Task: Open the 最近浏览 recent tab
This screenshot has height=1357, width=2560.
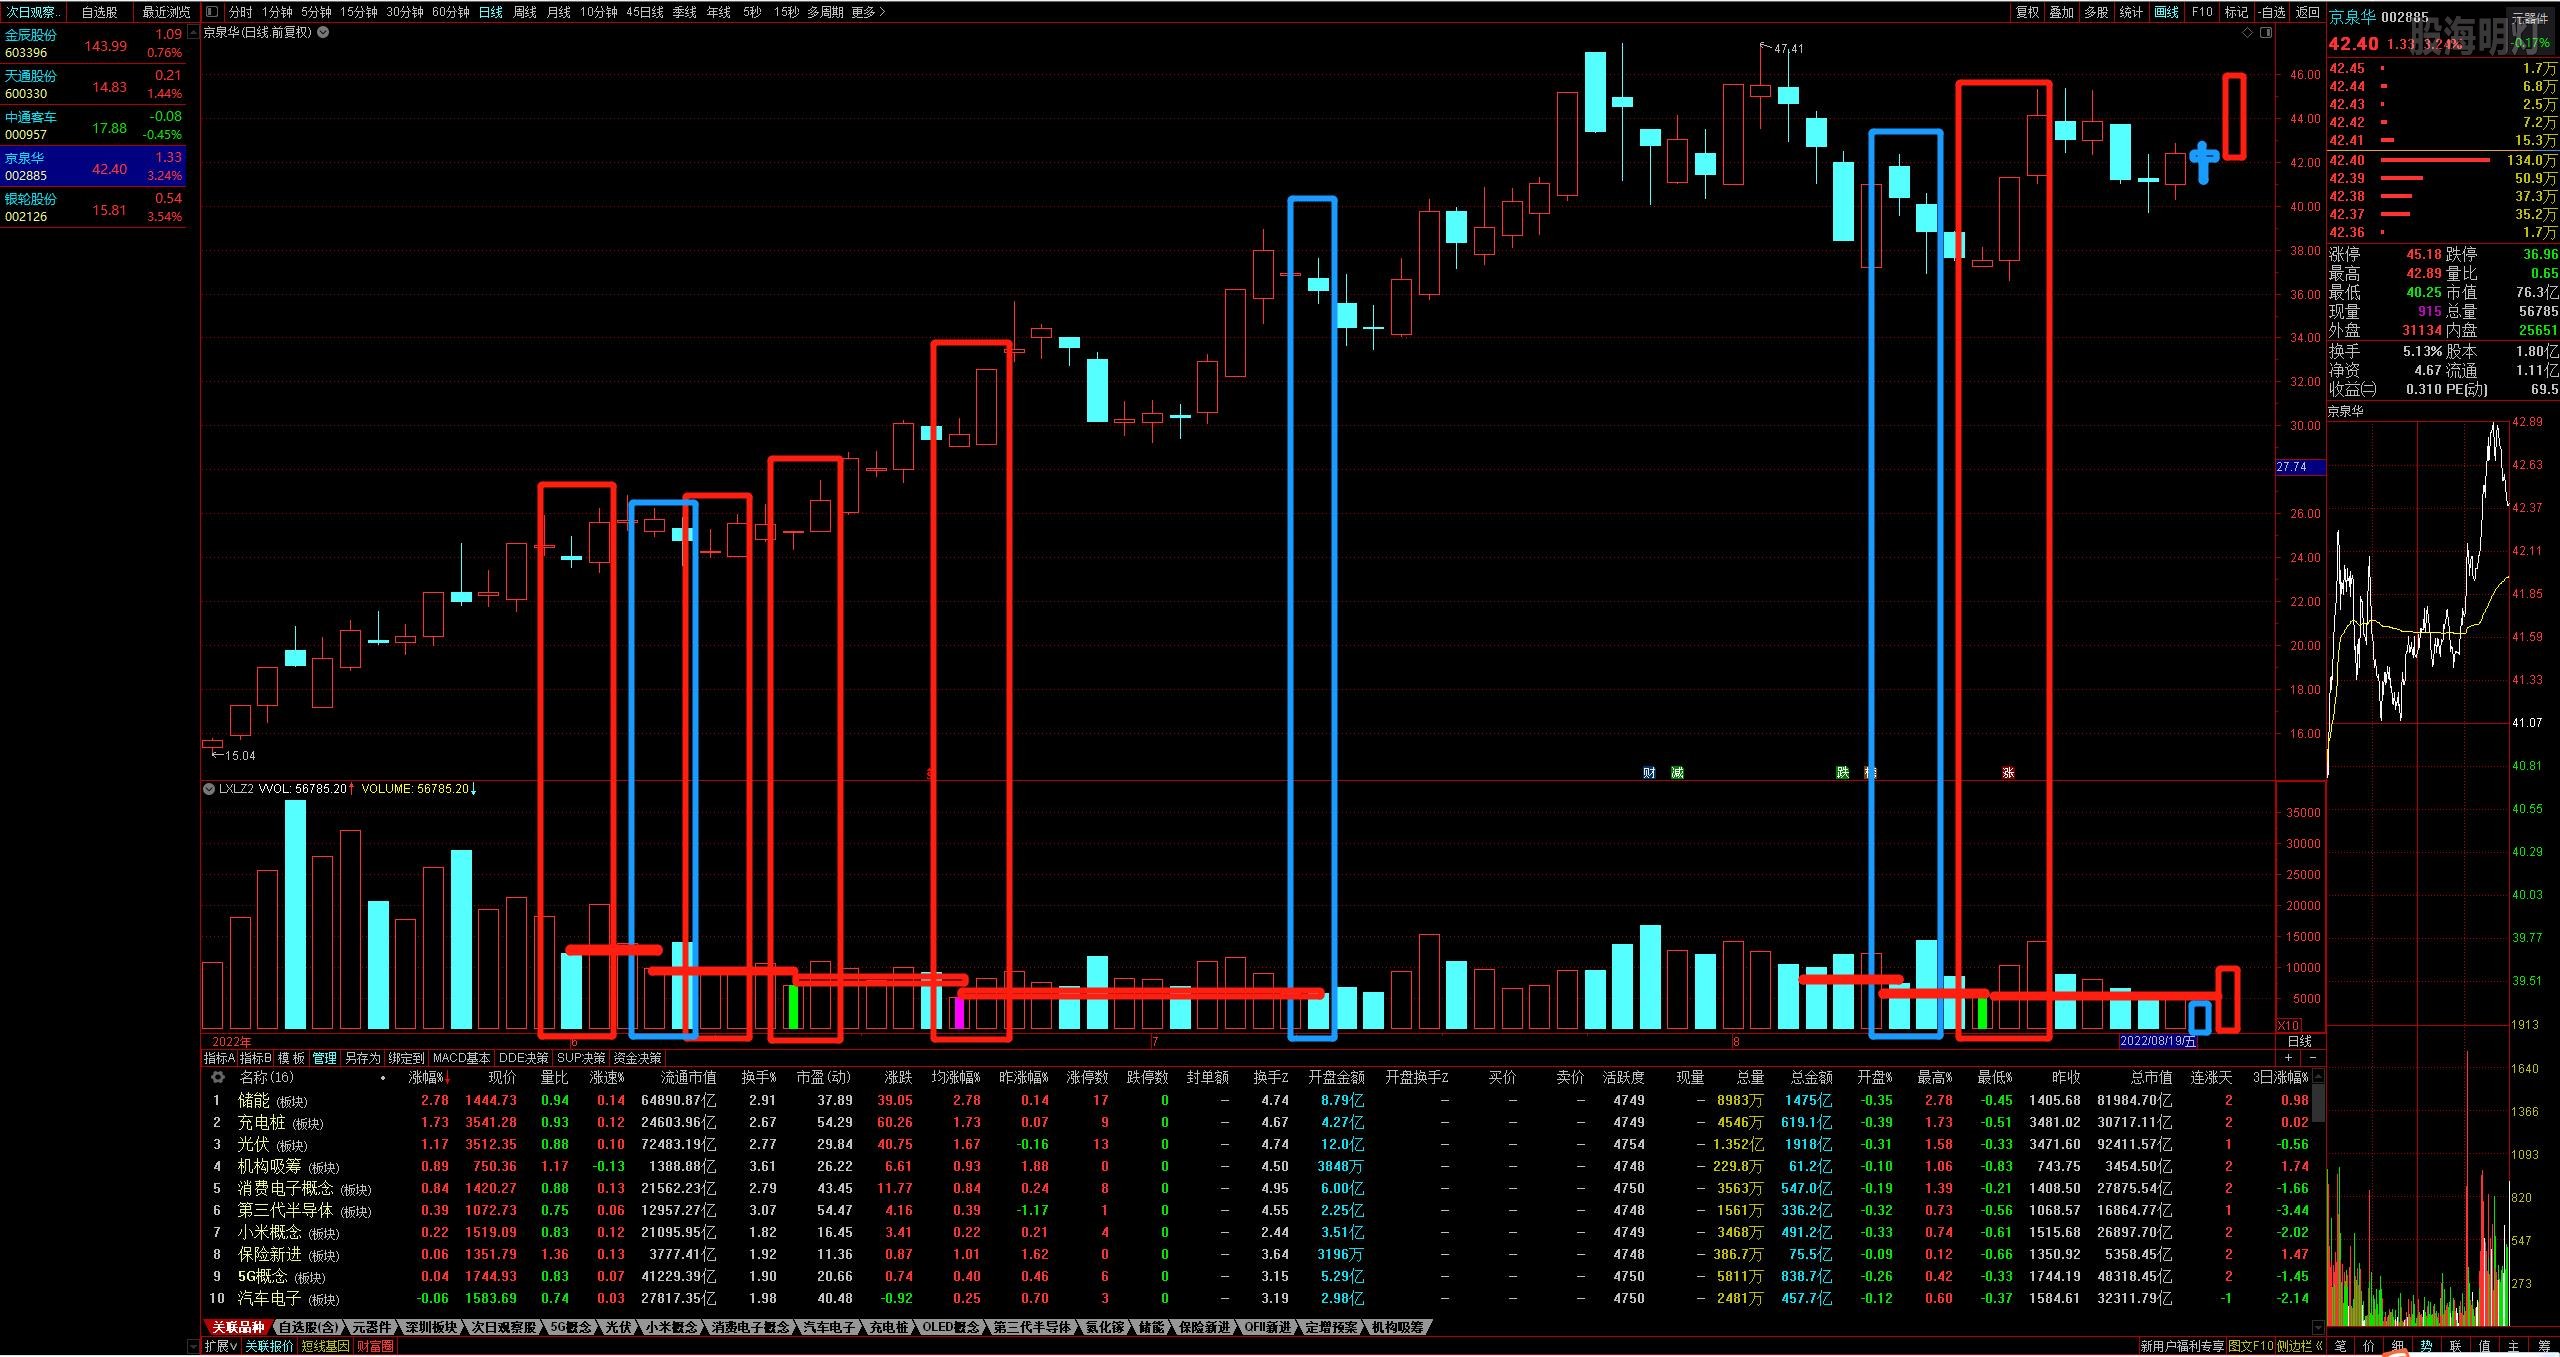Action: 166,12
